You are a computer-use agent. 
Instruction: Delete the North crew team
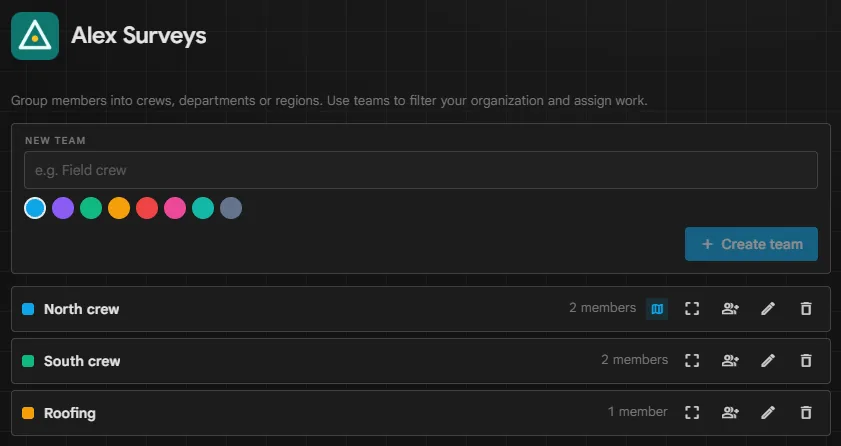[x=806, y=309]
